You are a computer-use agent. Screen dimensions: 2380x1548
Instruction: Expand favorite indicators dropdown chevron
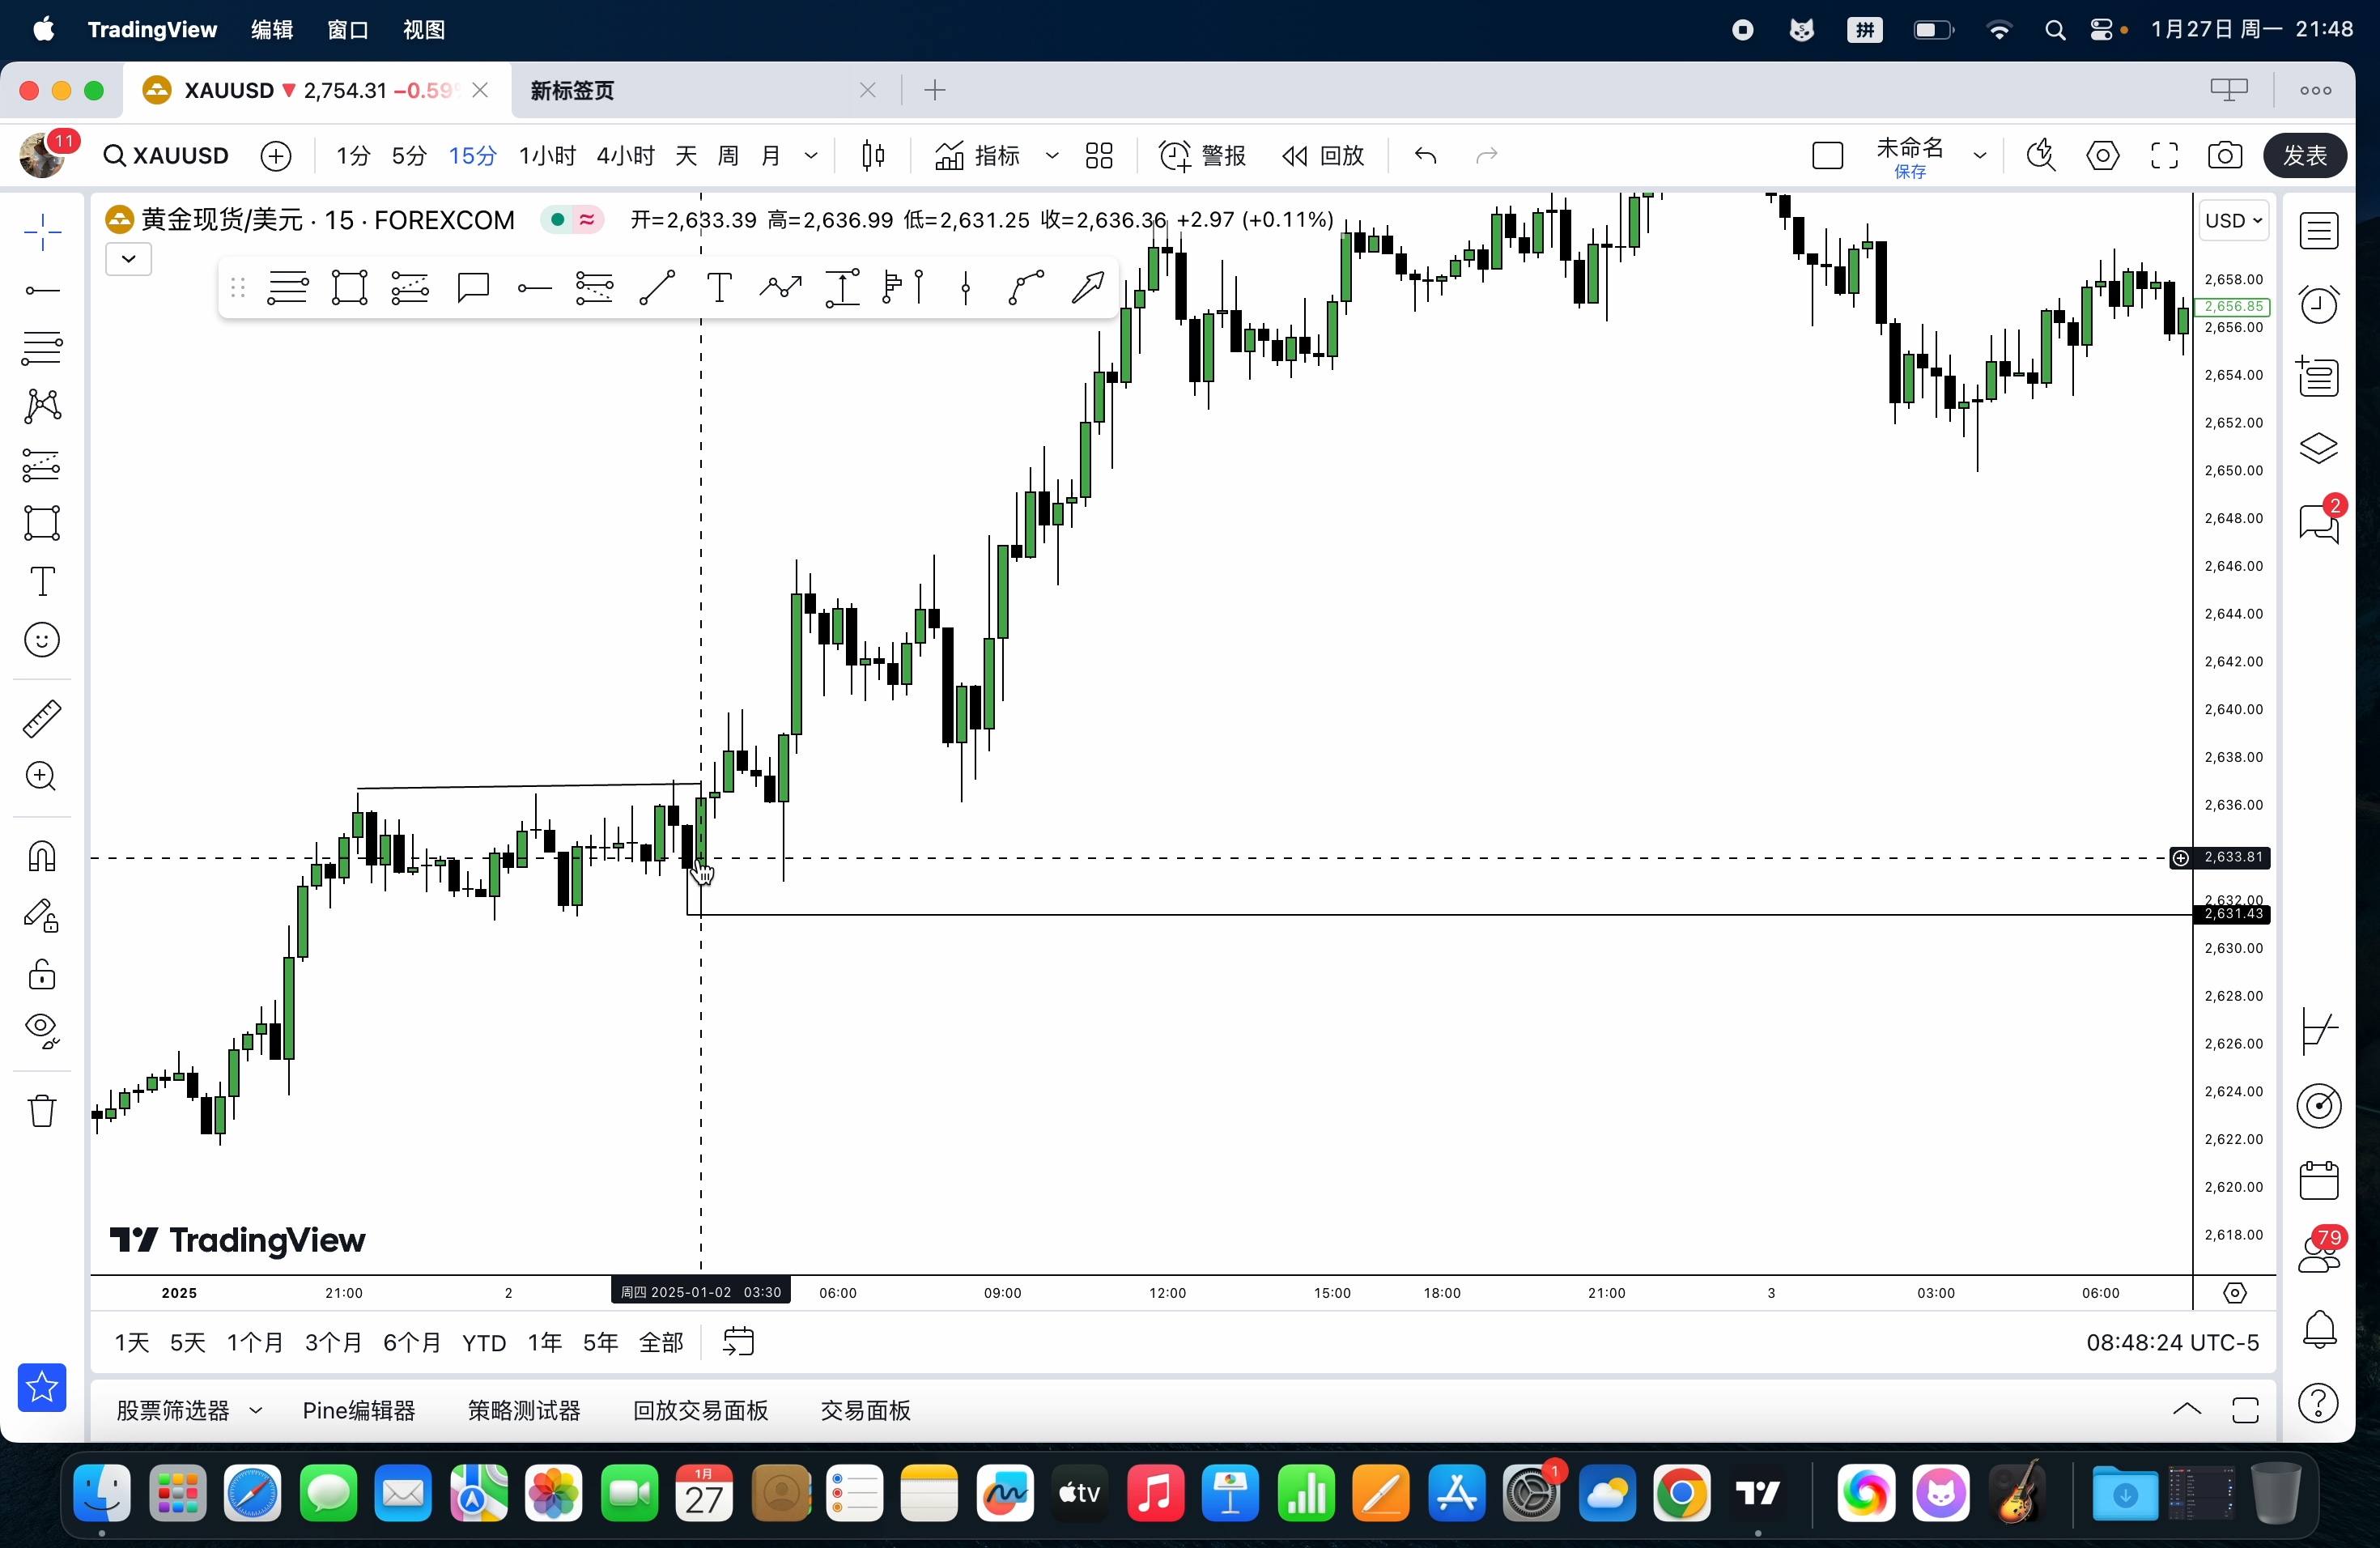pyautogui.click(x=1051, y=155)
